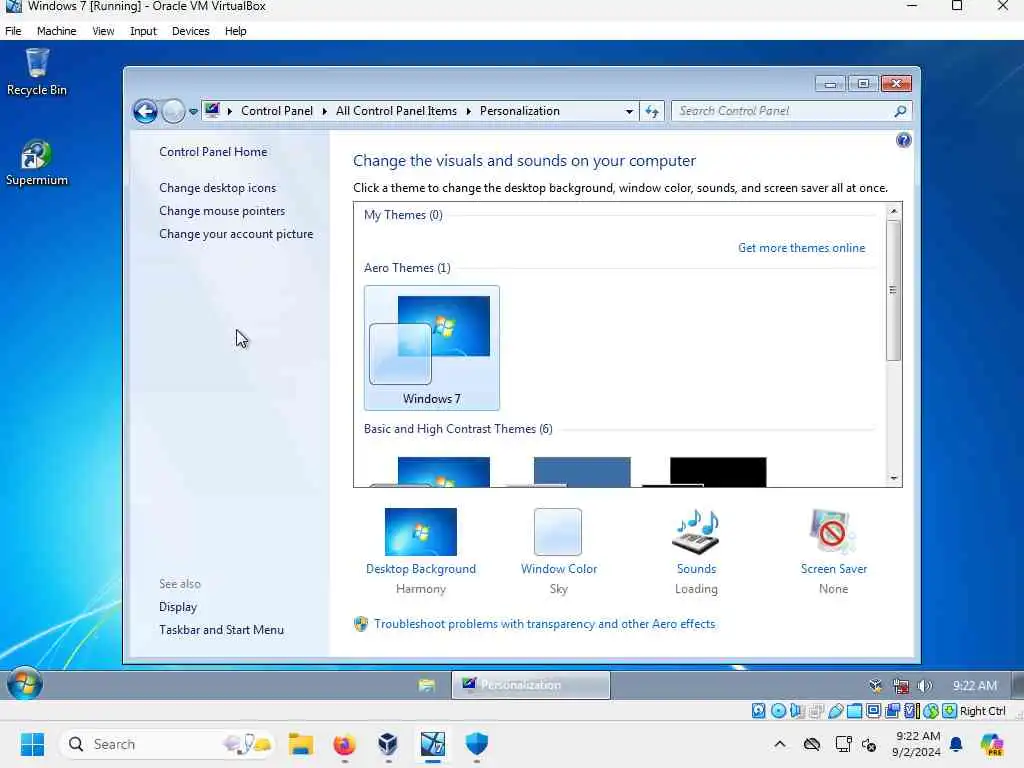The width and height of the screenshot is (1024, 768).
Task: Open Sounds settings icon
Action: point(696,532)
